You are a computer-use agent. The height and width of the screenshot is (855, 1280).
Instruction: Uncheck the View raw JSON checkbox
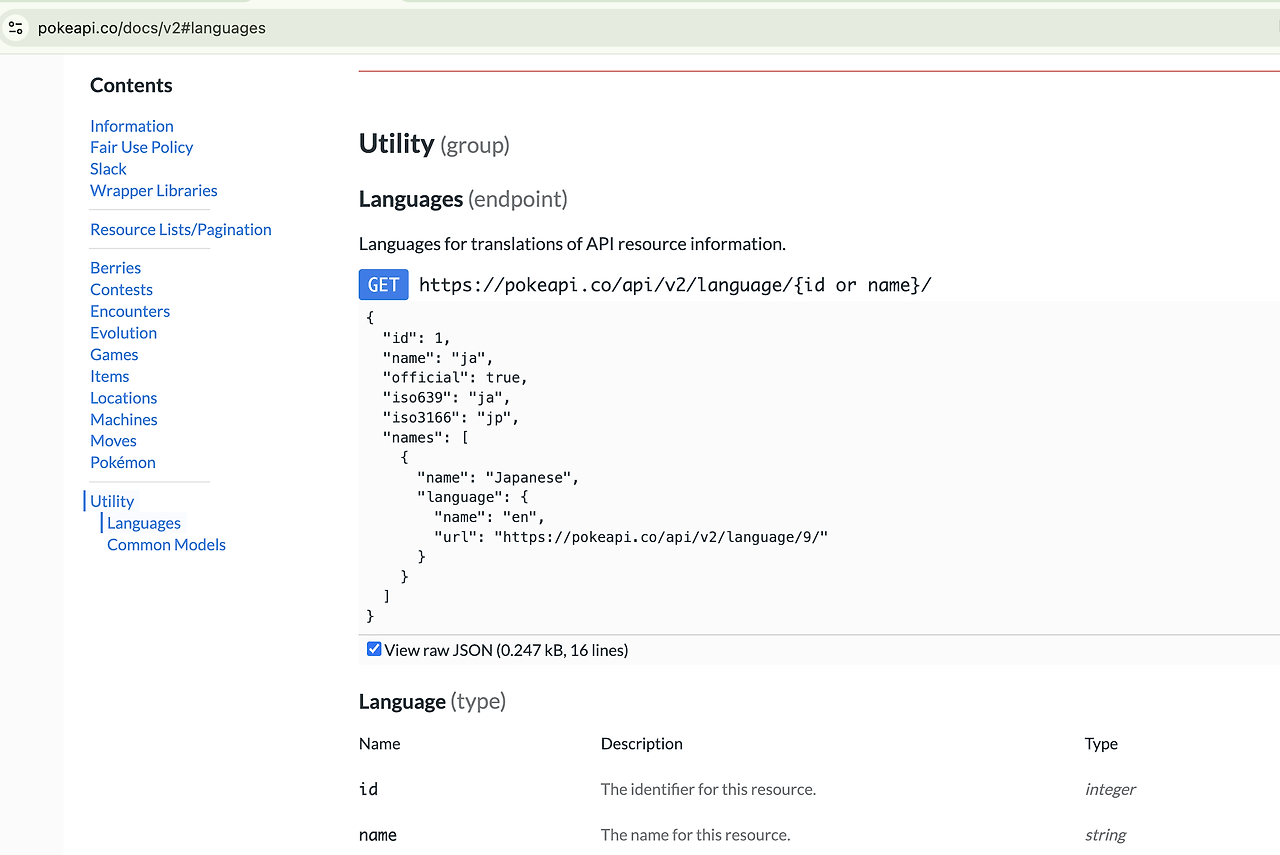pos(374,650)
